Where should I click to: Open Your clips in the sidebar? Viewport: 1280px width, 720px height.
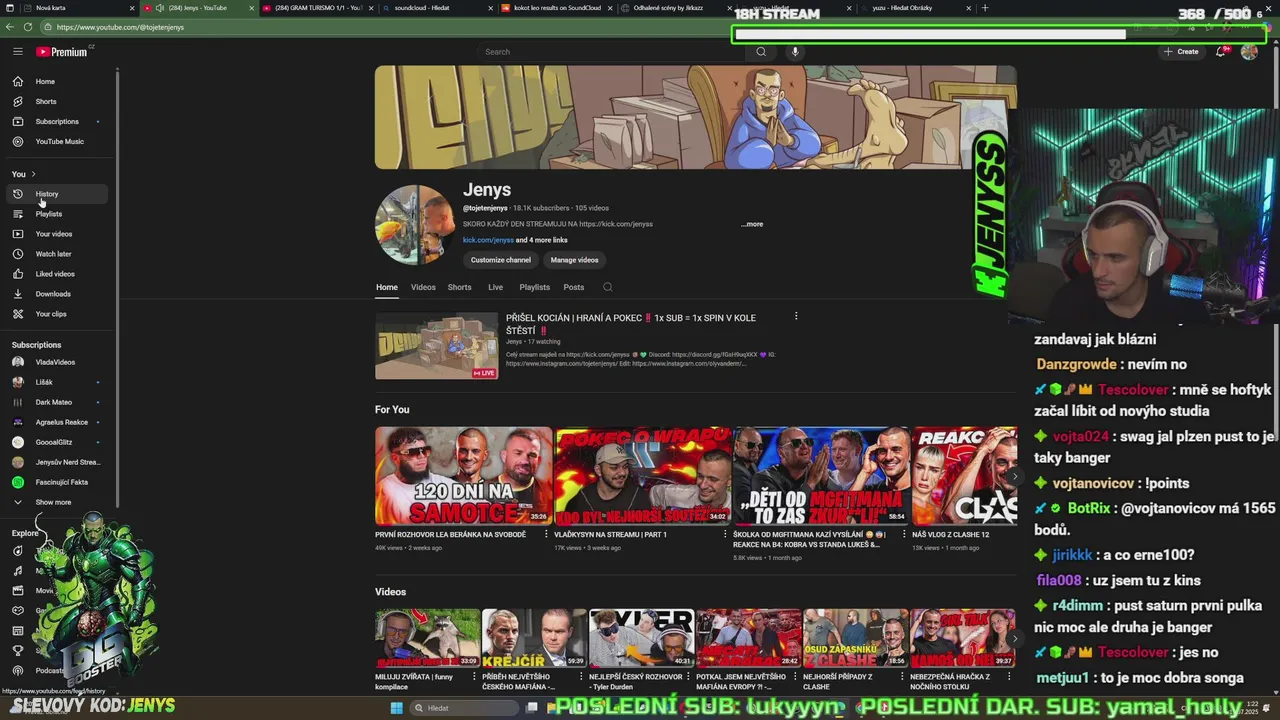coord(59,314)
